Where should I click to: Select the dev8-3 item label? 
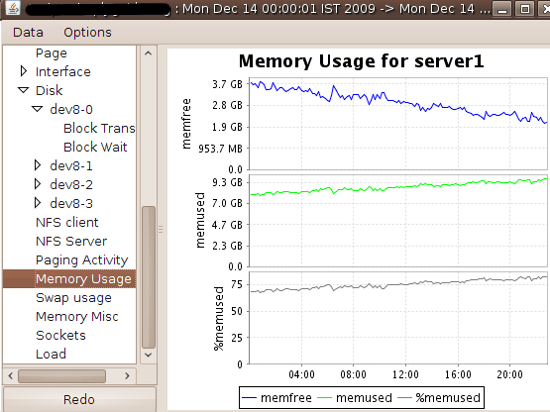pos(71,203)
